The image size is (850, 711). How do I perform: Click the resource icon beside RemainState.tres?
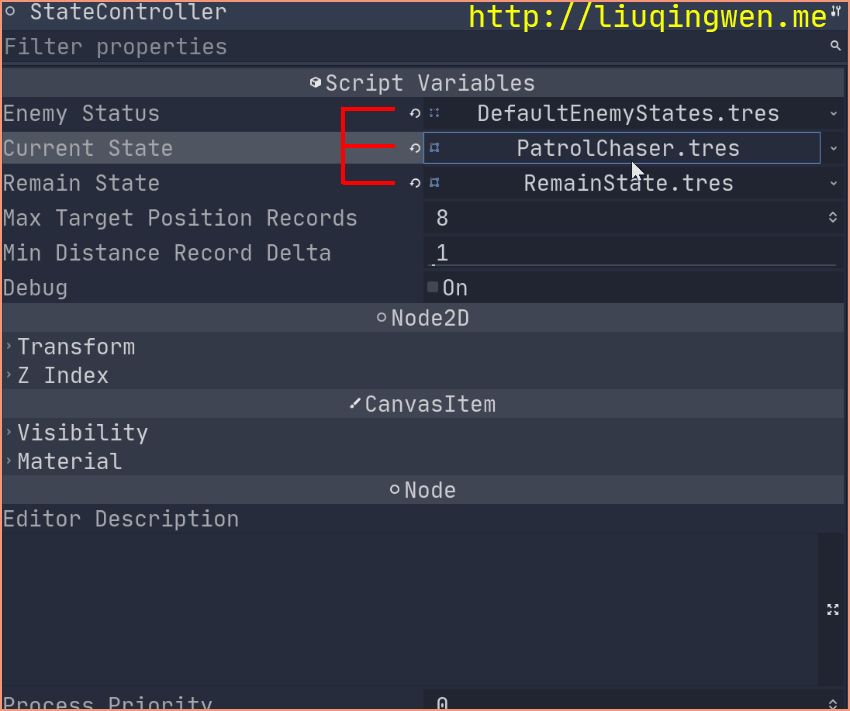pos(434,183)
